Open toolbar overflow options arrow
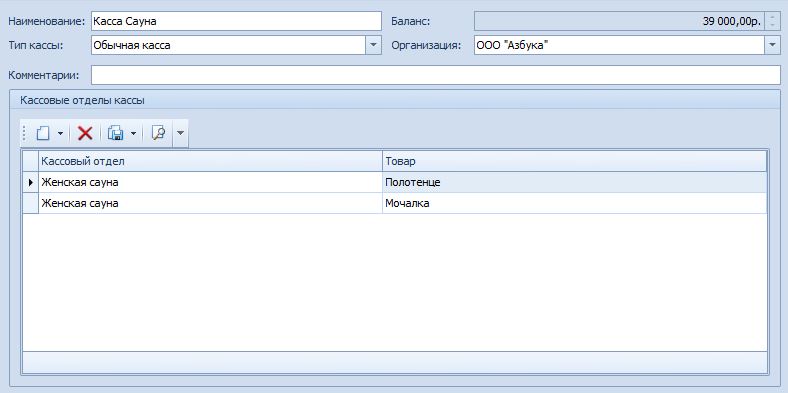The image size is (788, 393). (180, 133)
